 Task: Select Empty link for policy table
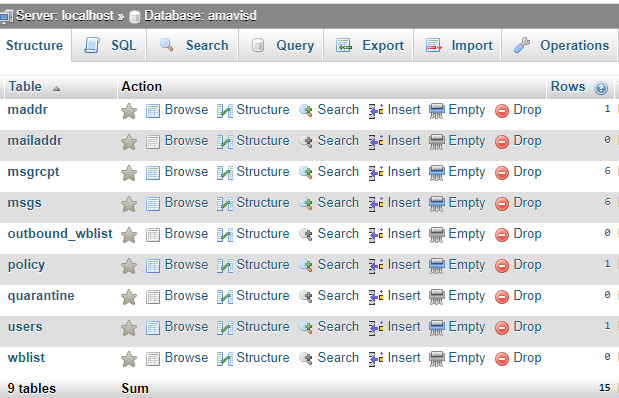tap(467, 265)
